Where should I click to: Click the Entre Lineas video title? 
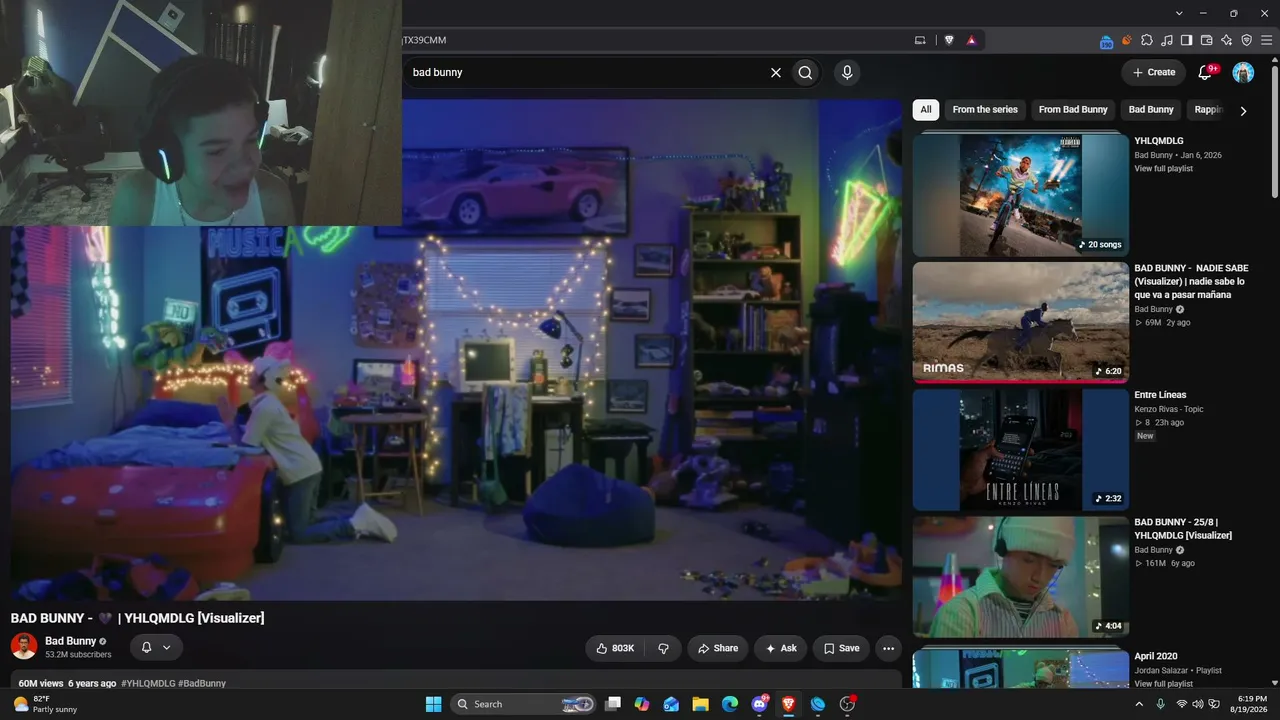[x=1160, y=395]
